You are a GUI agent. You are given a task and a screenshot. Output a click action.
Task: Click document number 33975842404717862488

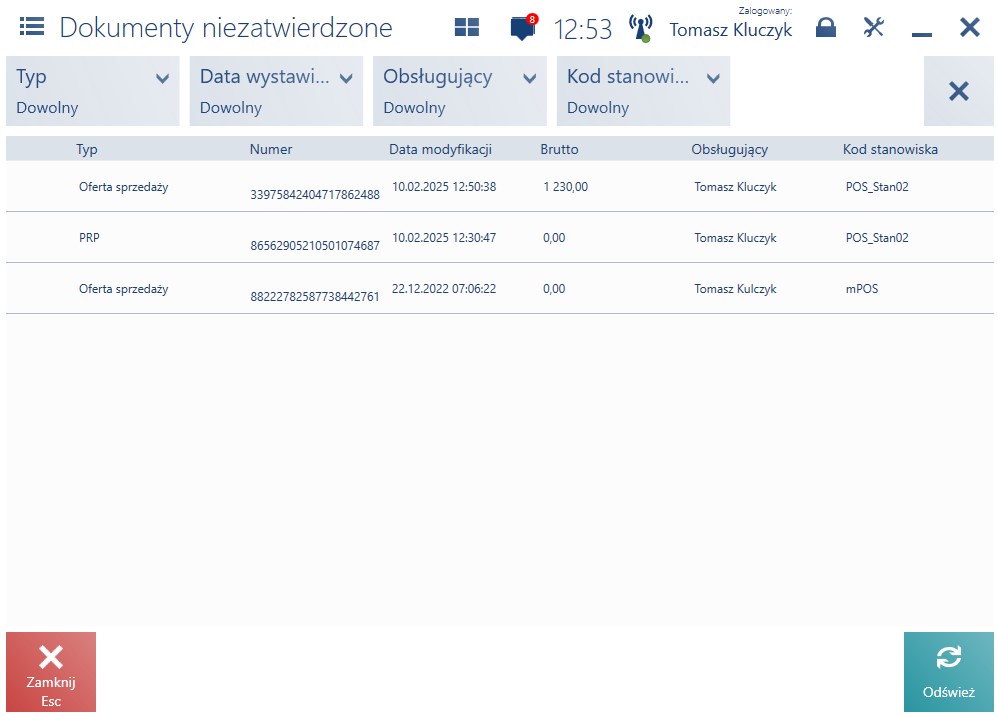(x=315, y=195)
